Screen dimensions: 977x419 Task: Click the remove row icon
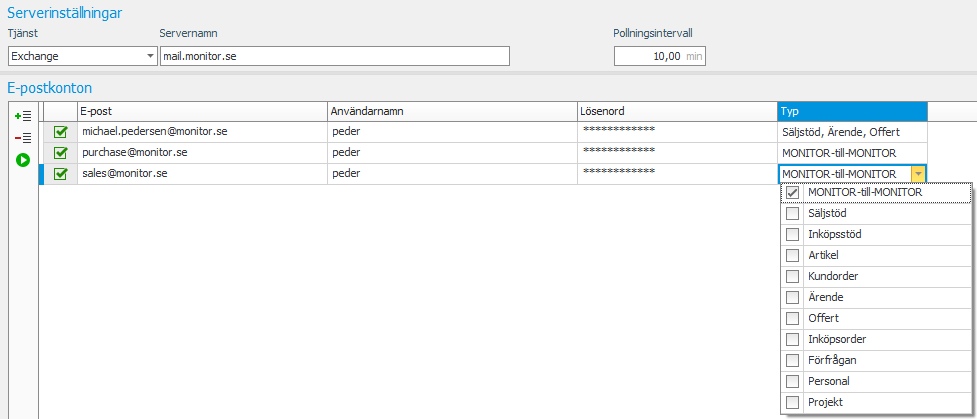tap(23, 138)
